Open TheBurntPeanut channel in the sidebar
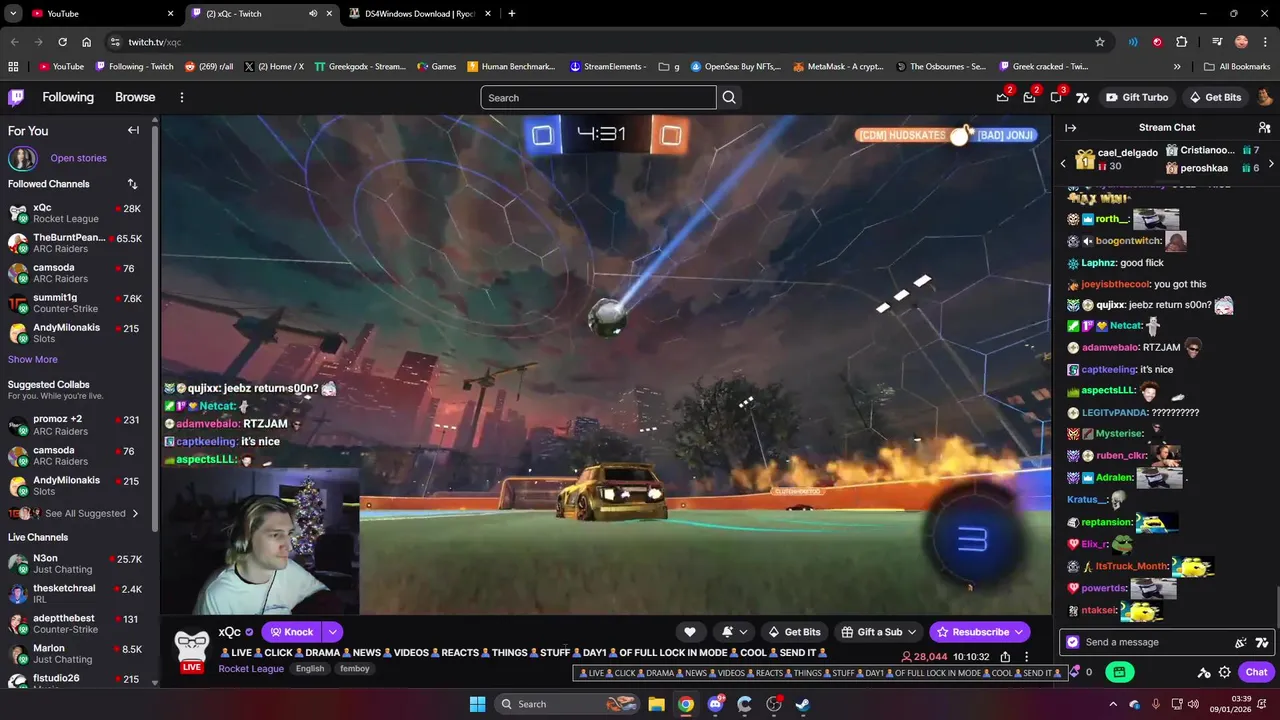Viewport: 1280px width, 720px height. pos(75,243)
